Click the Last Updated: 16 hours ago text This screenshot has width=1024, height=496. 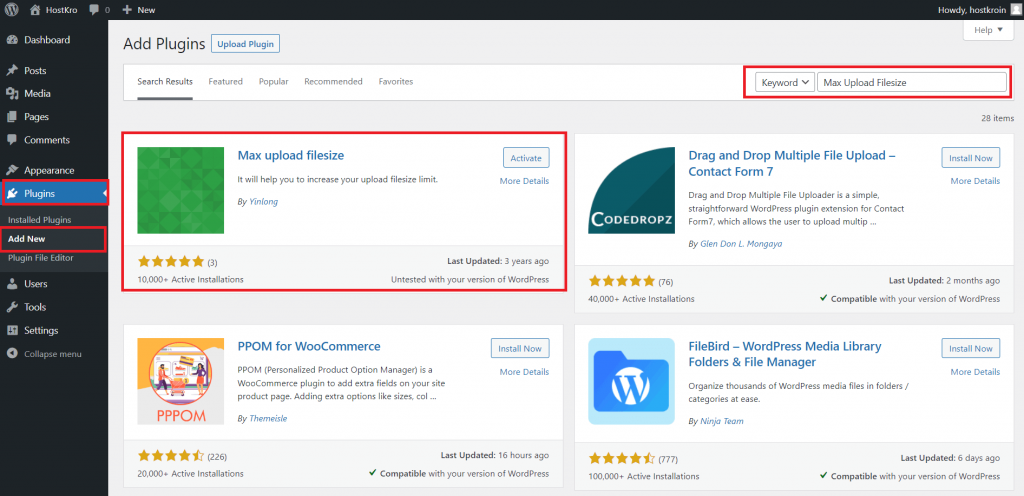495,455
